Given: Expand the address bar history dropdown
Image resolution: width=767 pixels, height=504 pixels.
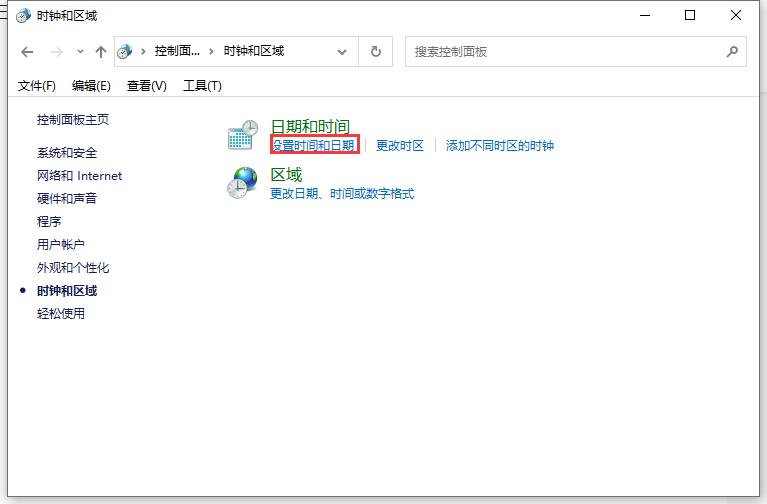Looking at the screenshot, I should click(342, 52).
